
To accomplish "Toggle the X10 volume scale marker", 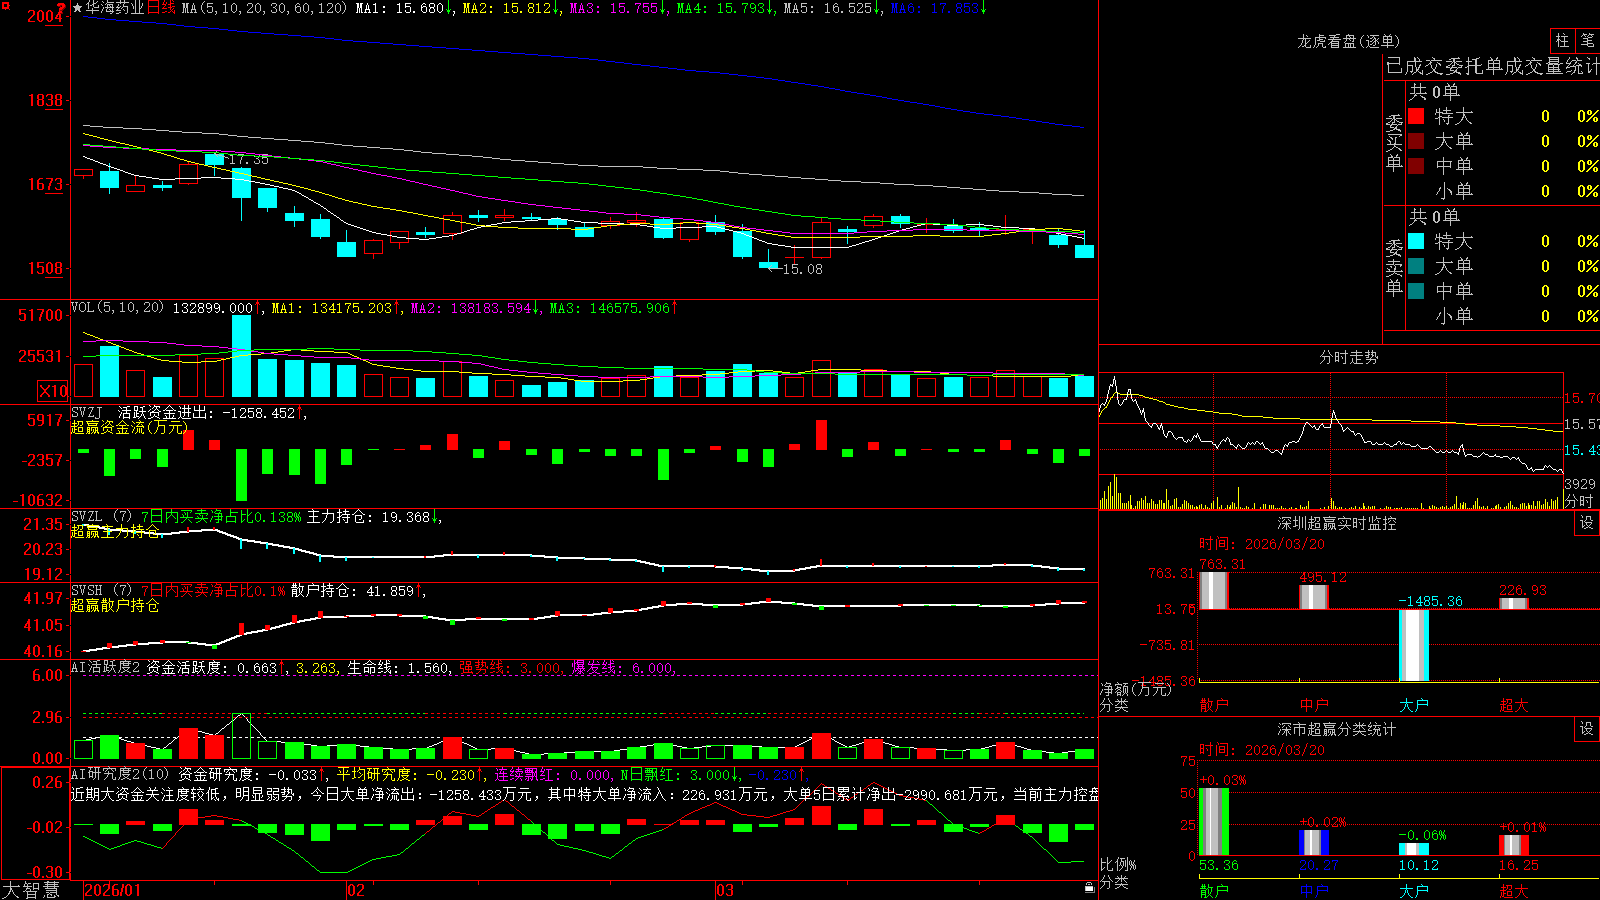I will click(x=53, y=391).
